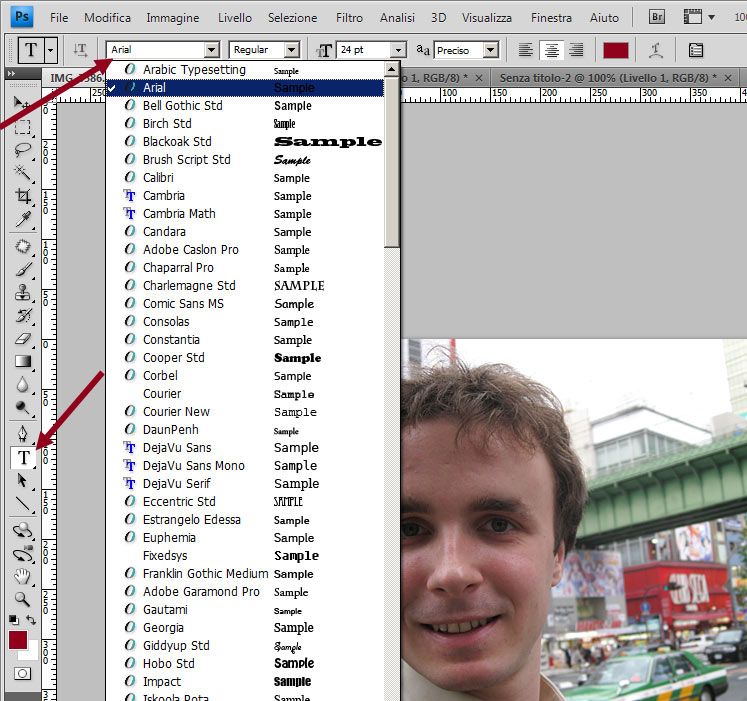Open the foreground color picker
This screenshot has width=747, height=701.
click(18, 640)
